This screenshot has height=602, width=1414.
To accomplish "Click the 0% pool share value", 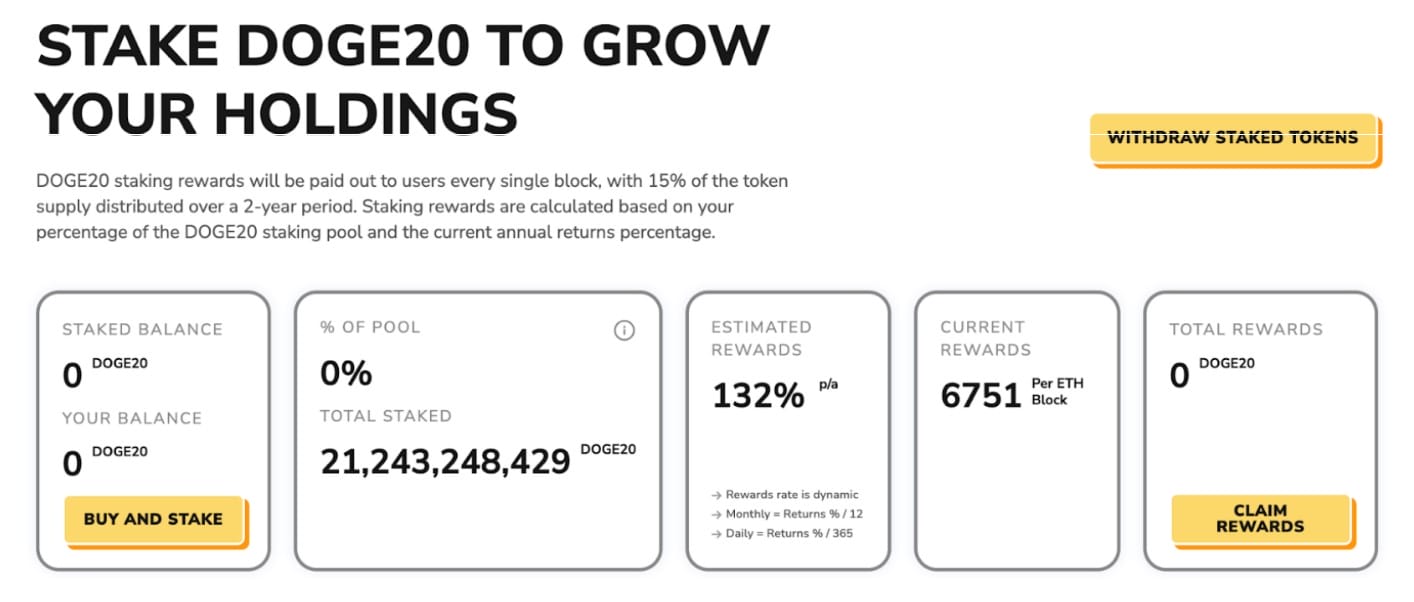I will click(346, 374).
